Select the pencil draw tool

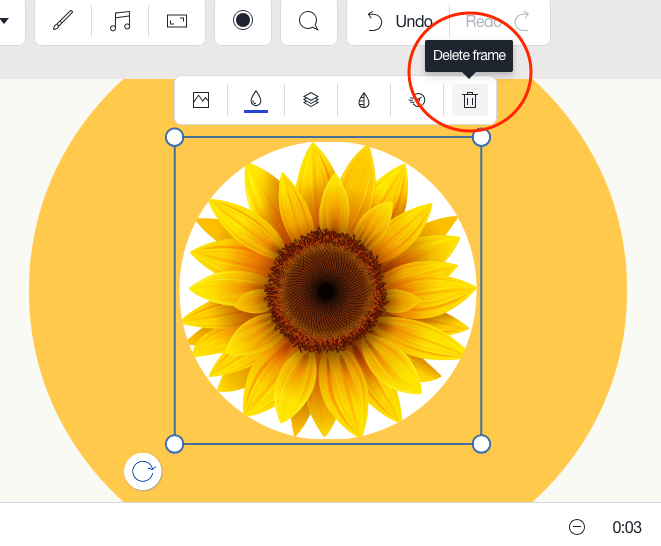[63, 21]
